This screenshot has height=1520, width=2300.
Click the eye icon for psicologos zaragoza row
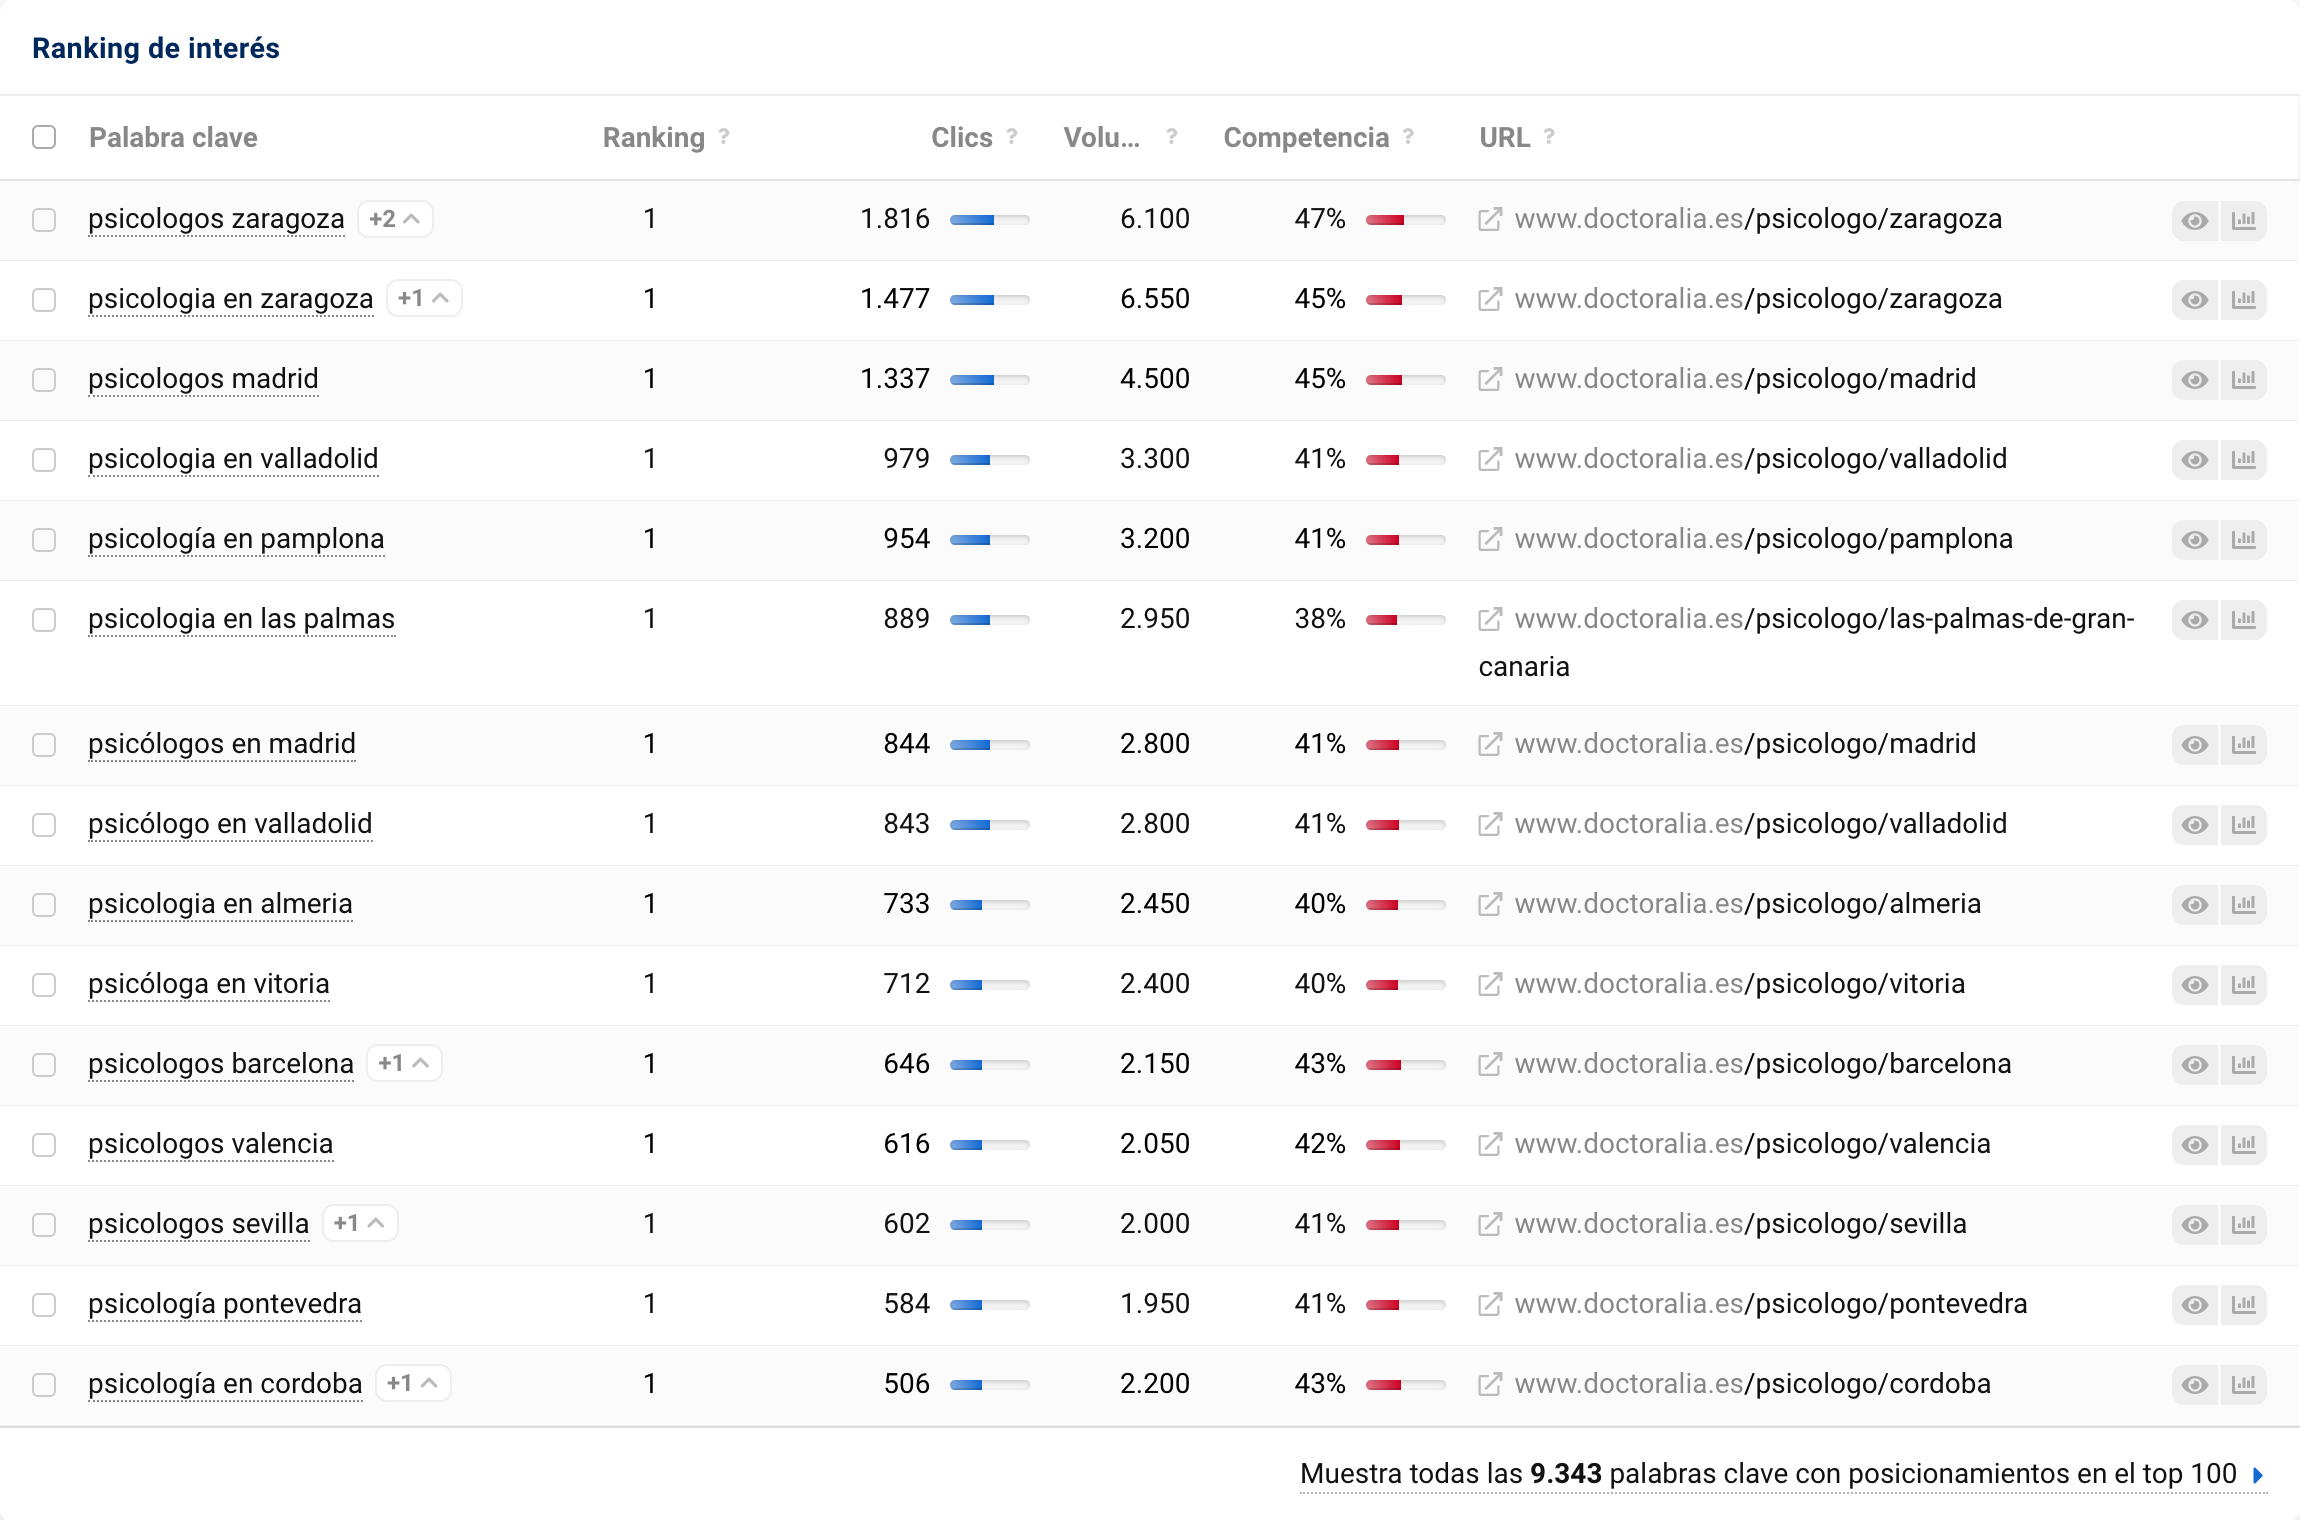(x=2194, y=220)
